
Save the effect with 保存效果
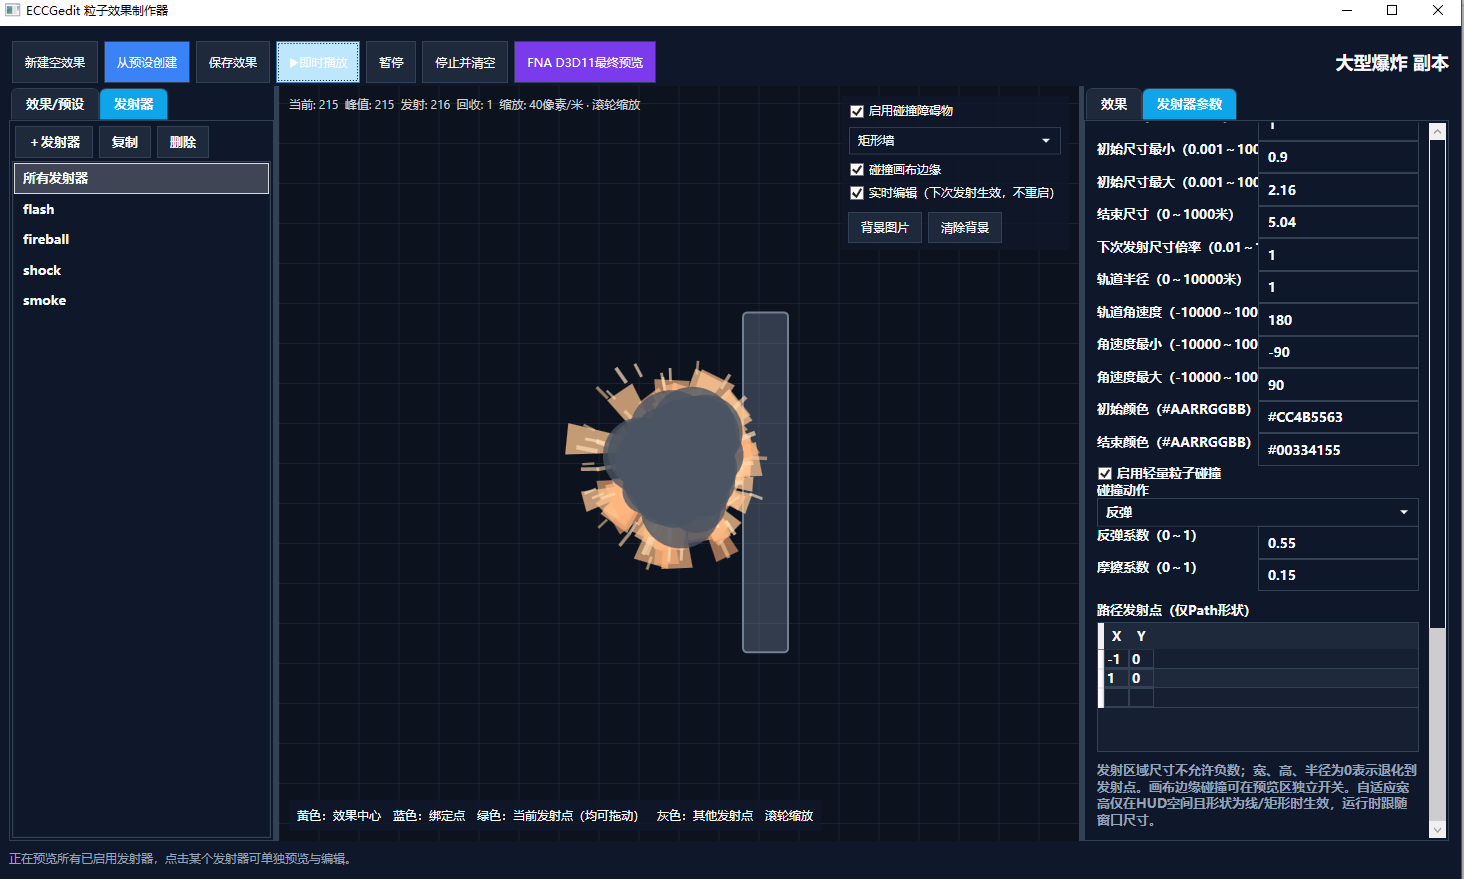[x=233, y=62]
